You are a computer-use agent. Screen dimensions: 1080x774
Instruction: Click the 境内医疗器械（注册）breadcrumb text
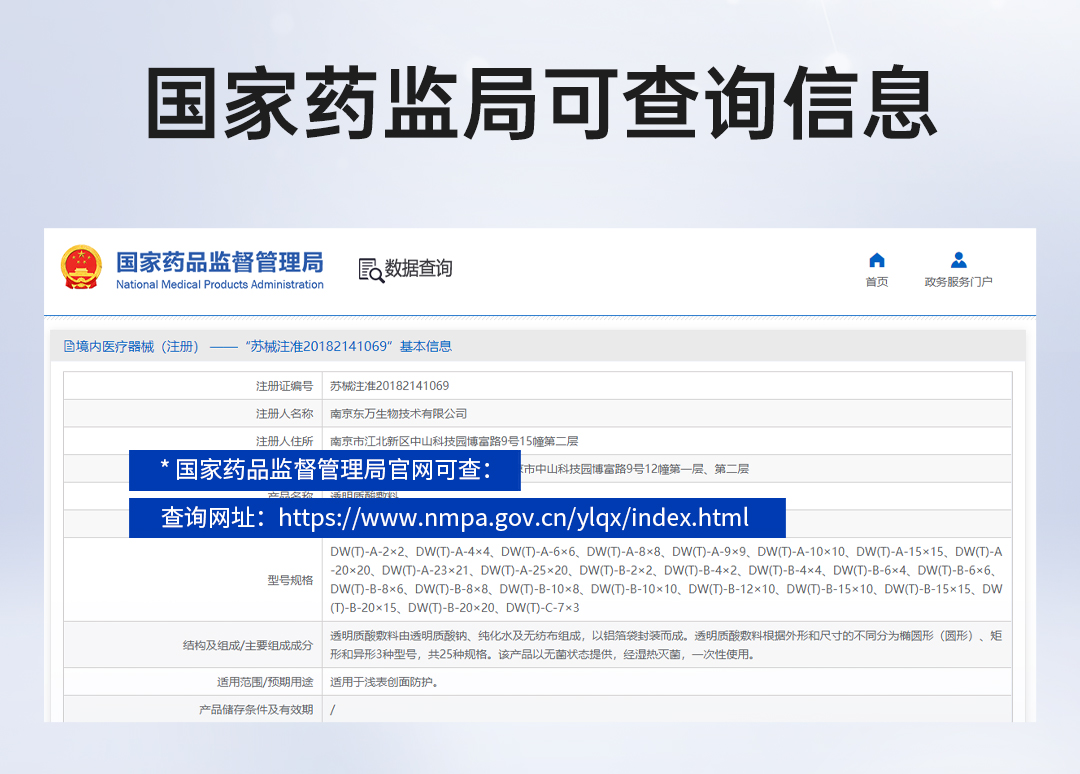[138, 346]
